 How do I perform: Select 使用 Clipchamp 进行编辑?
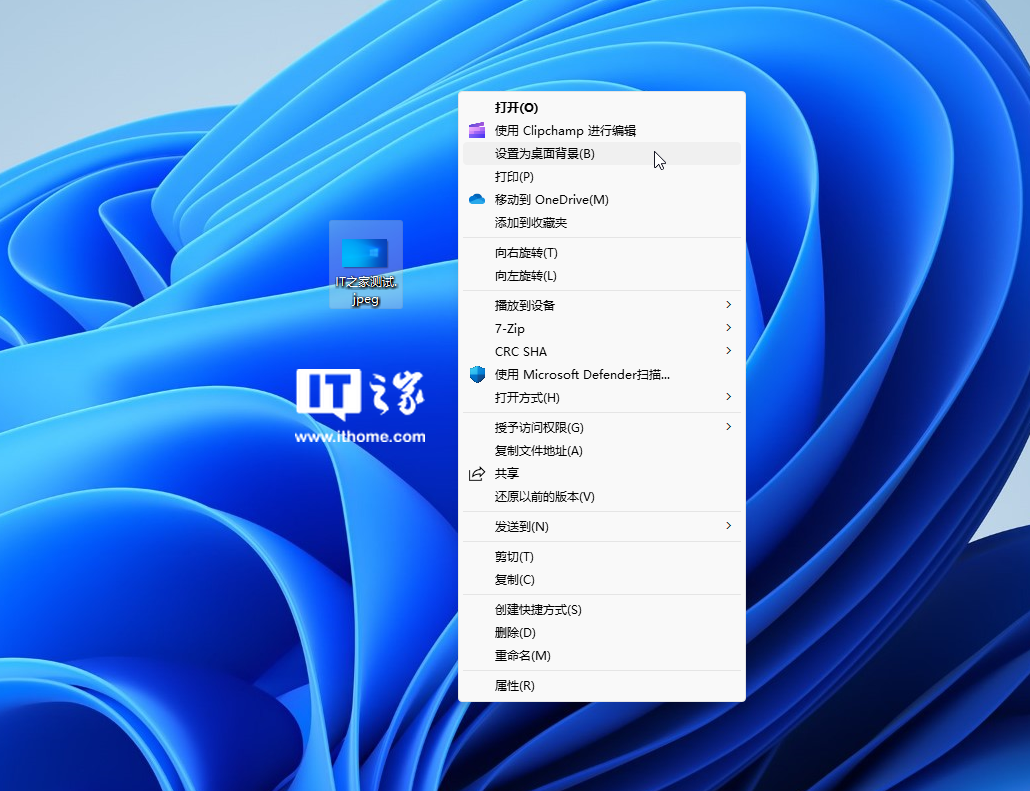(602, 131)
